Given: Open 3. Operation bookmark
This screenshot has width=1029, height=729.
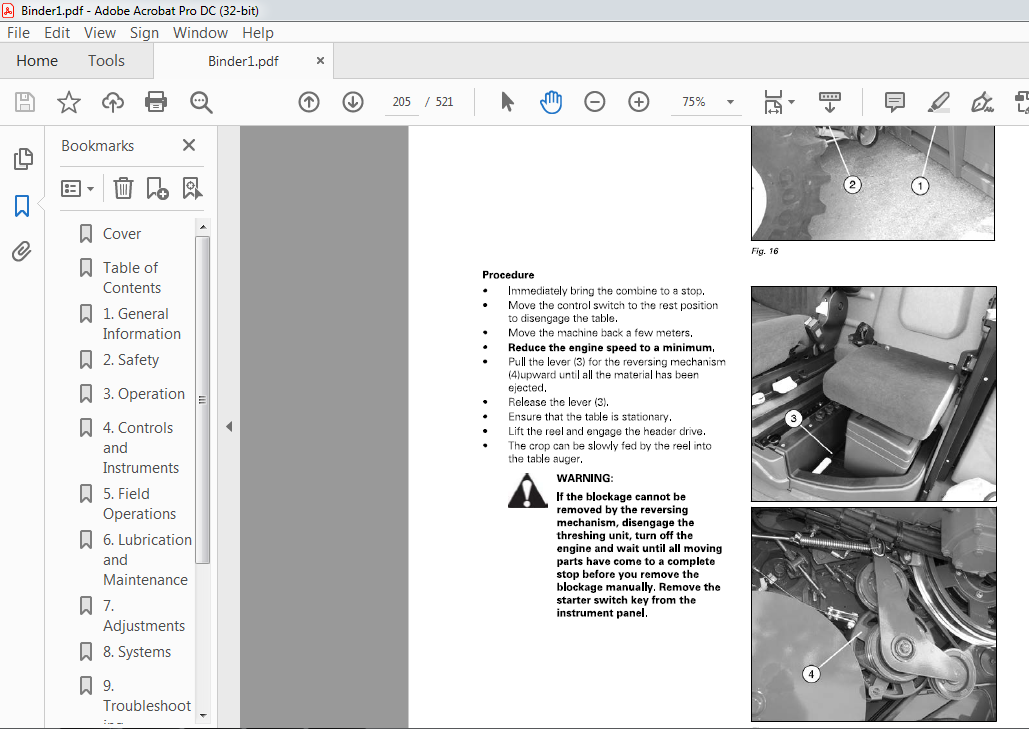Looking at the screenshot, I should pos(144,394).
